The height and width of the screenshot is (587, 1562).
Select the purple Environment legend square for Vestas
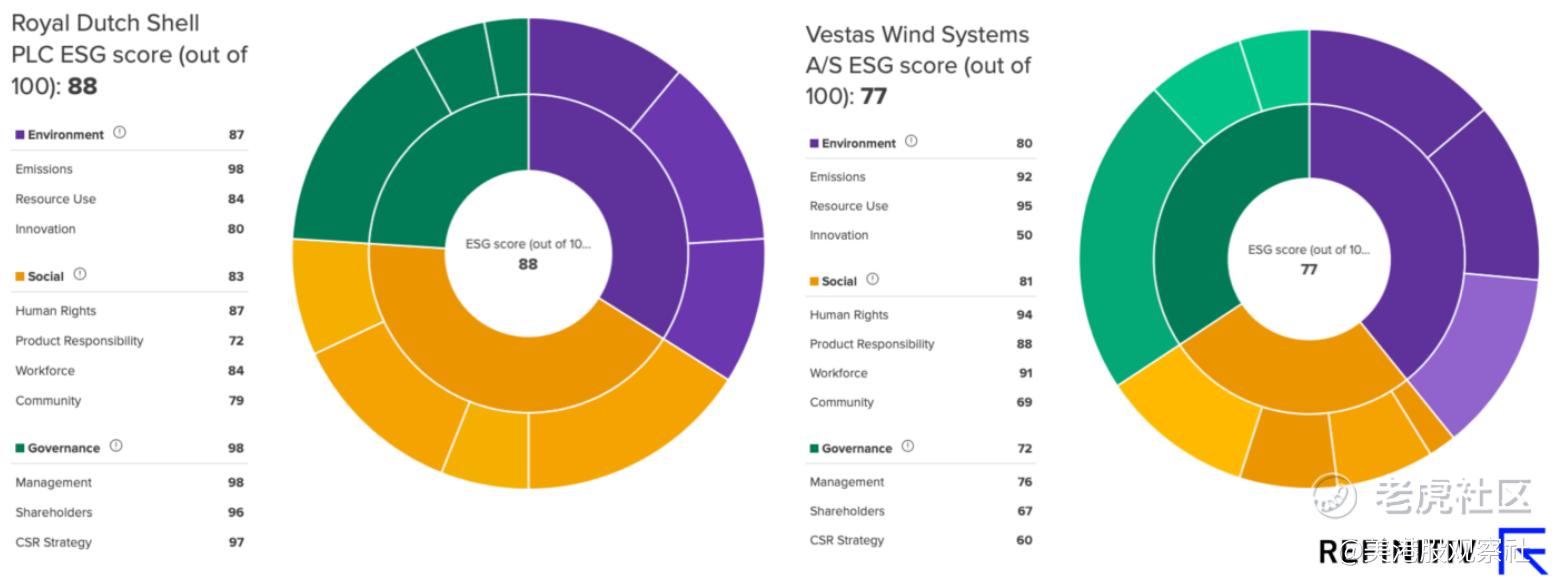pyautogui.click(x=814, y=144)
